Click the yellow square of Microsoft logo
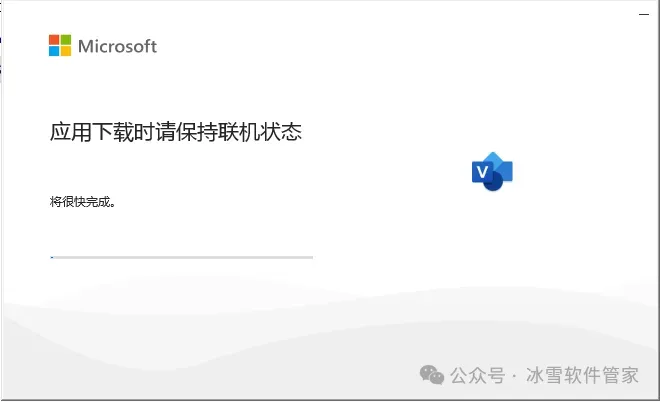The image size is (660, 402). [66, 51]
